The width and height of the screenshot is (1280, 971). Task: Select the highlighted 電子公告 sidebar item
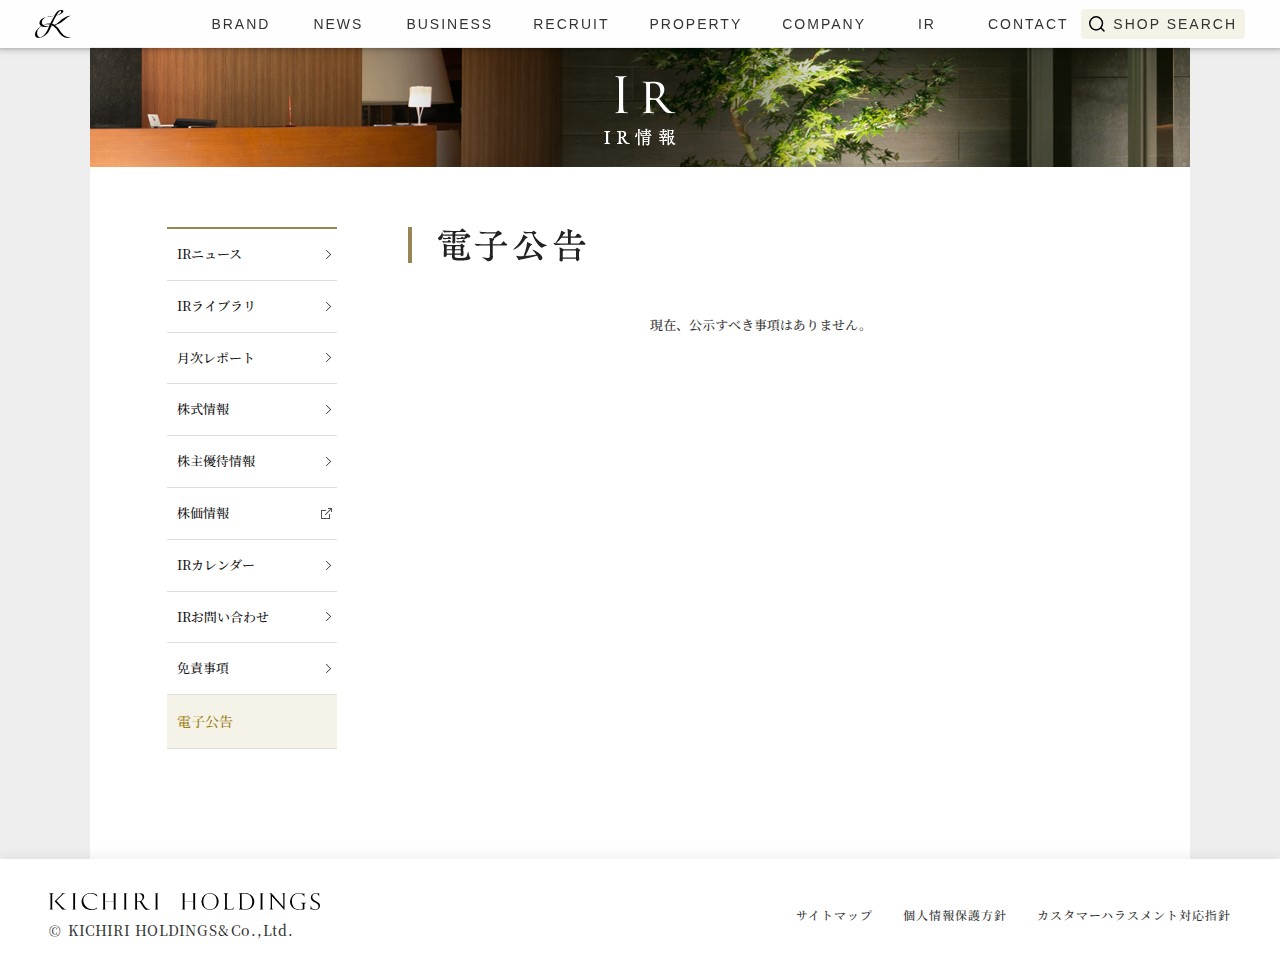coord(252,722)
